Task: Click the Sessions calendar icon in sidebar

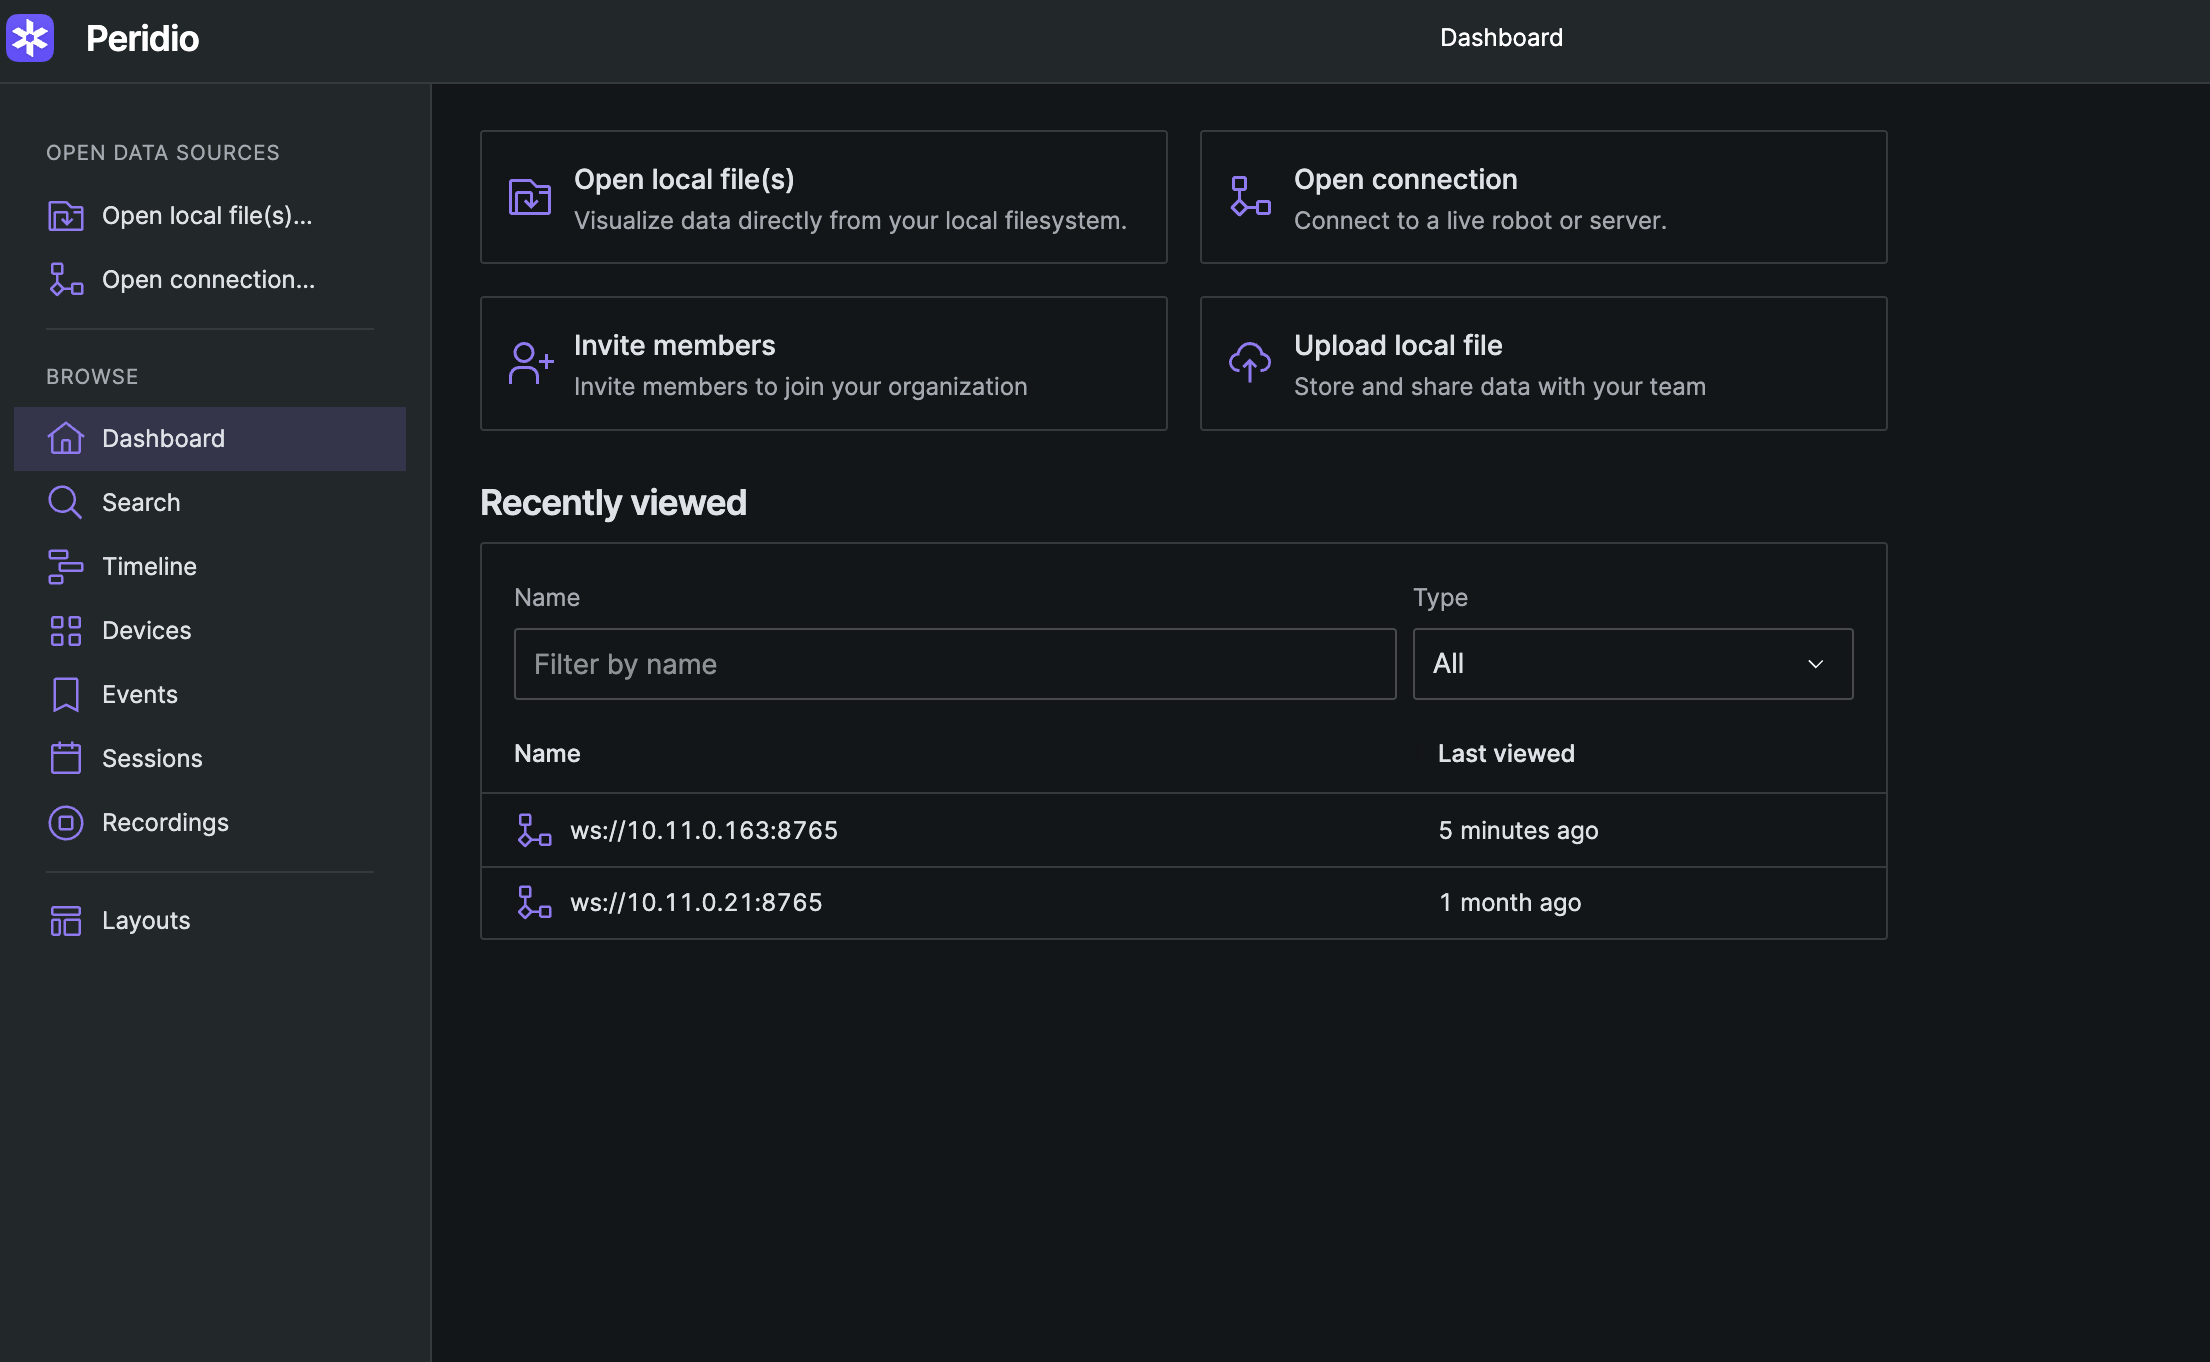Action: (66, 758)
